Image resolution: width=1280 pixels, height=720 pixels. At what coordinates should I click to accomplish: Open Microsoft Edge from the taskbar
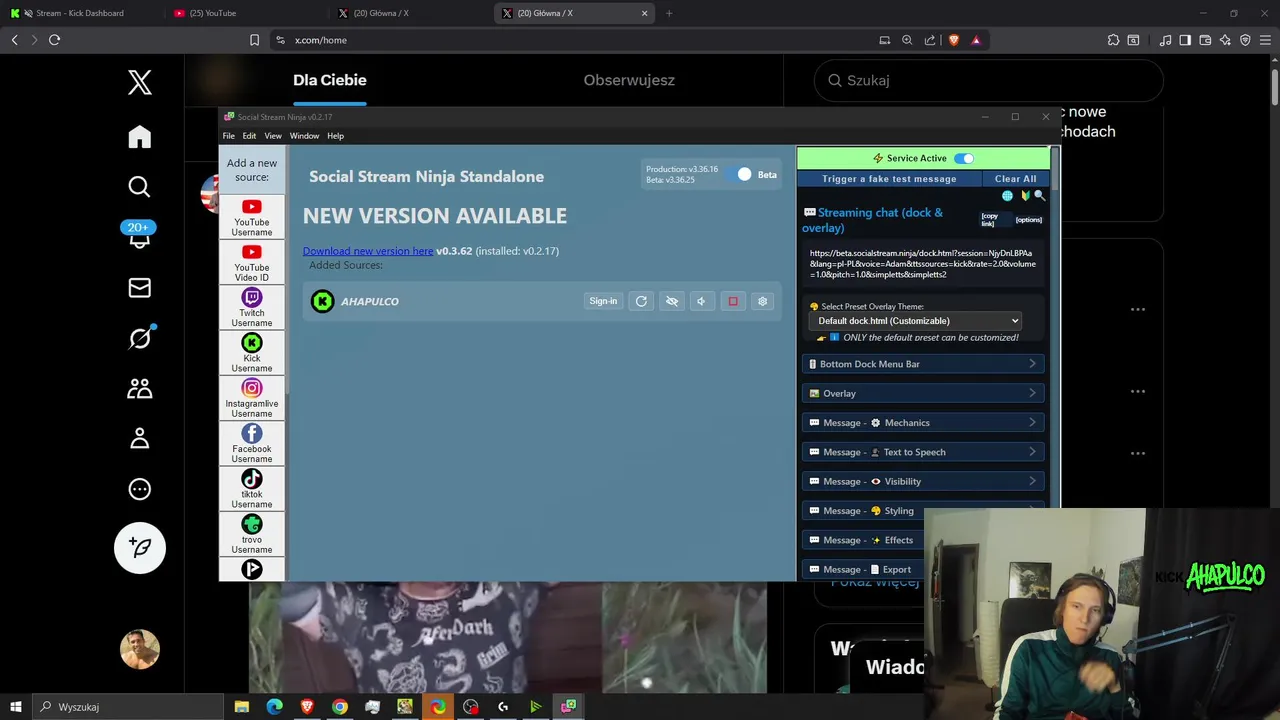tap(274, 707)
